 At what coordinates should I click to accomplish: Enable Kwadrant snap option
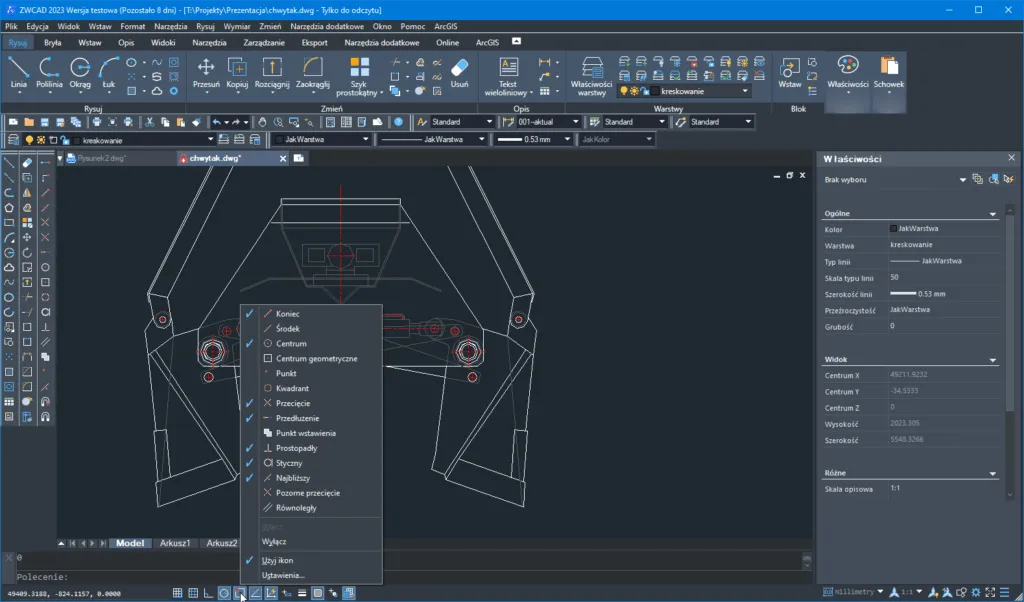click(x=312, y=388)
